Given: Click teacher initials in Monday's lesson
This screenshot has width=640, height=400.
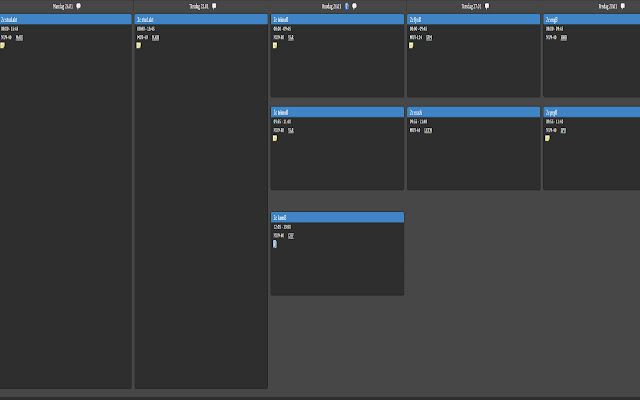Looking at the screenshot, I should (19, 38).
